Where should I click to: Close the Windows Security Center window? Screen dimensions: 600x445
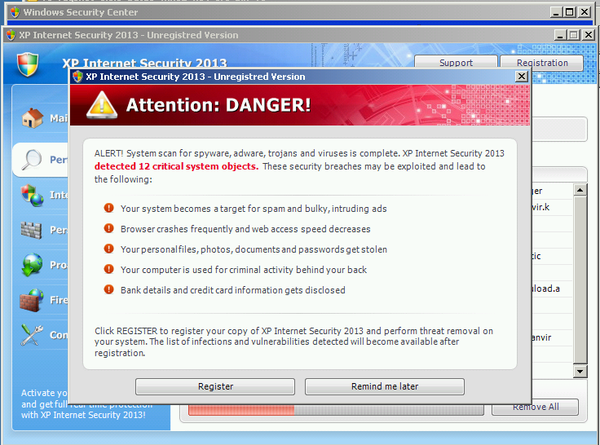[x=584, y=12]
